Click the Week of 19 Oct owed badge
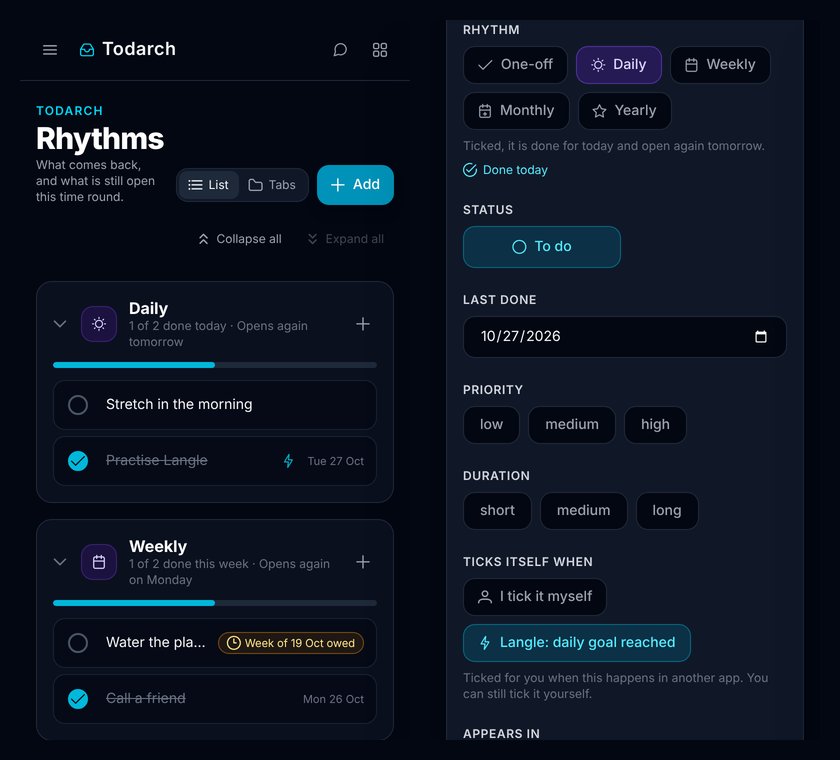Viewport: 840px width, 760px height. pyautogui.click(x=291, y=643)
